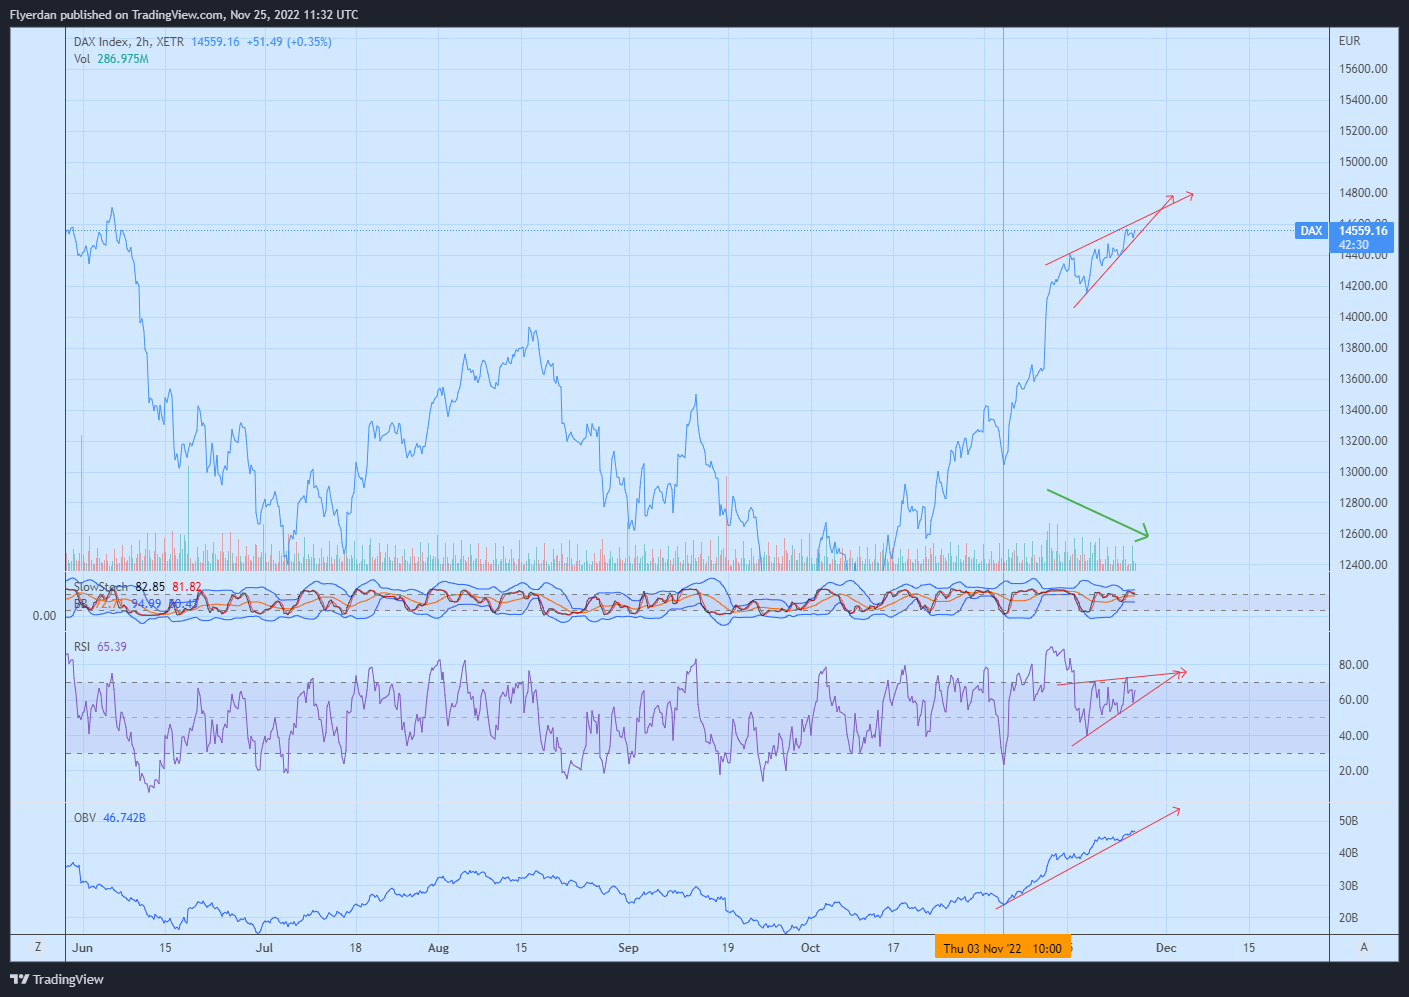Click the 14559.16 last-price tag on the axis

[1363, 231]
